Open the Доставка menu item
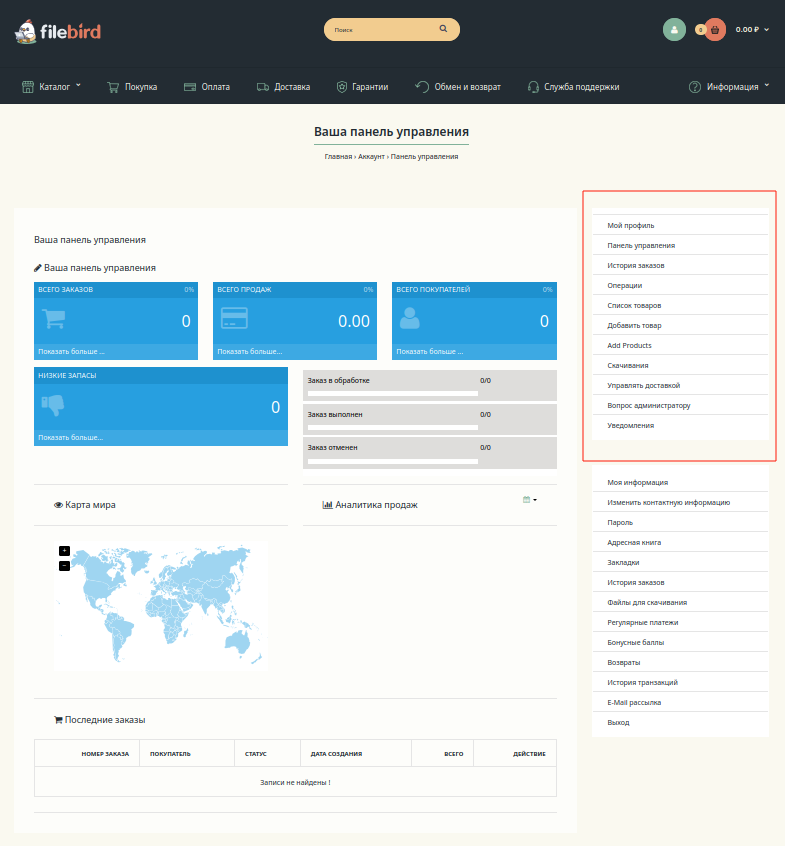Viewport: 785px width, 846px height. 283,87
